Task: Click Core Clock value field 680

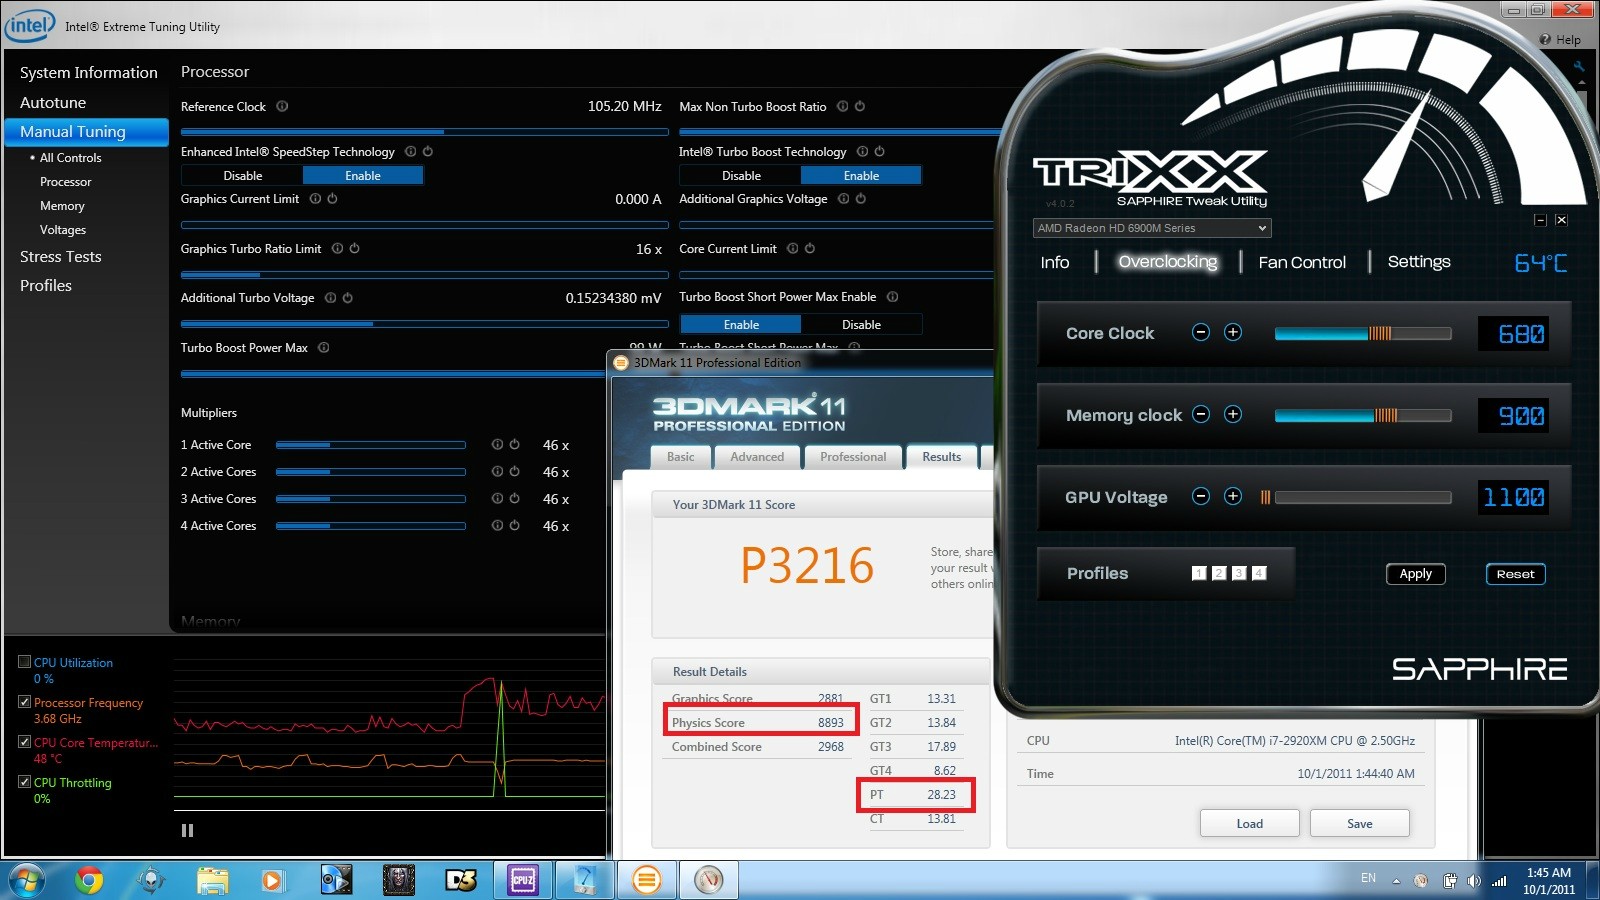Action: (1513, 333)
